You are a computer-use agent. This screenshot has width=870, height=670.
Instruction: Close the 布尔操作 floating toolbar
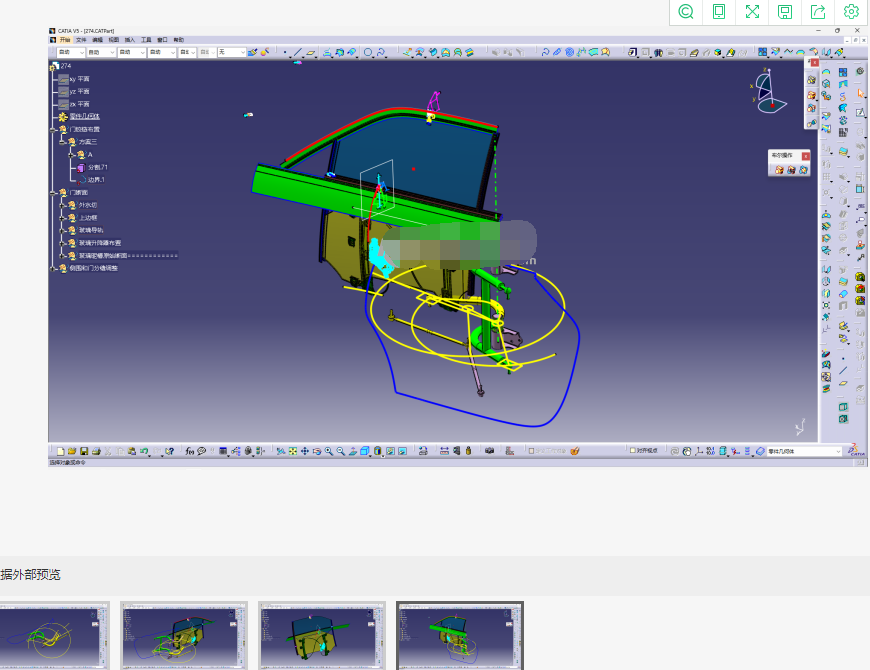click(x=806, y=156)
